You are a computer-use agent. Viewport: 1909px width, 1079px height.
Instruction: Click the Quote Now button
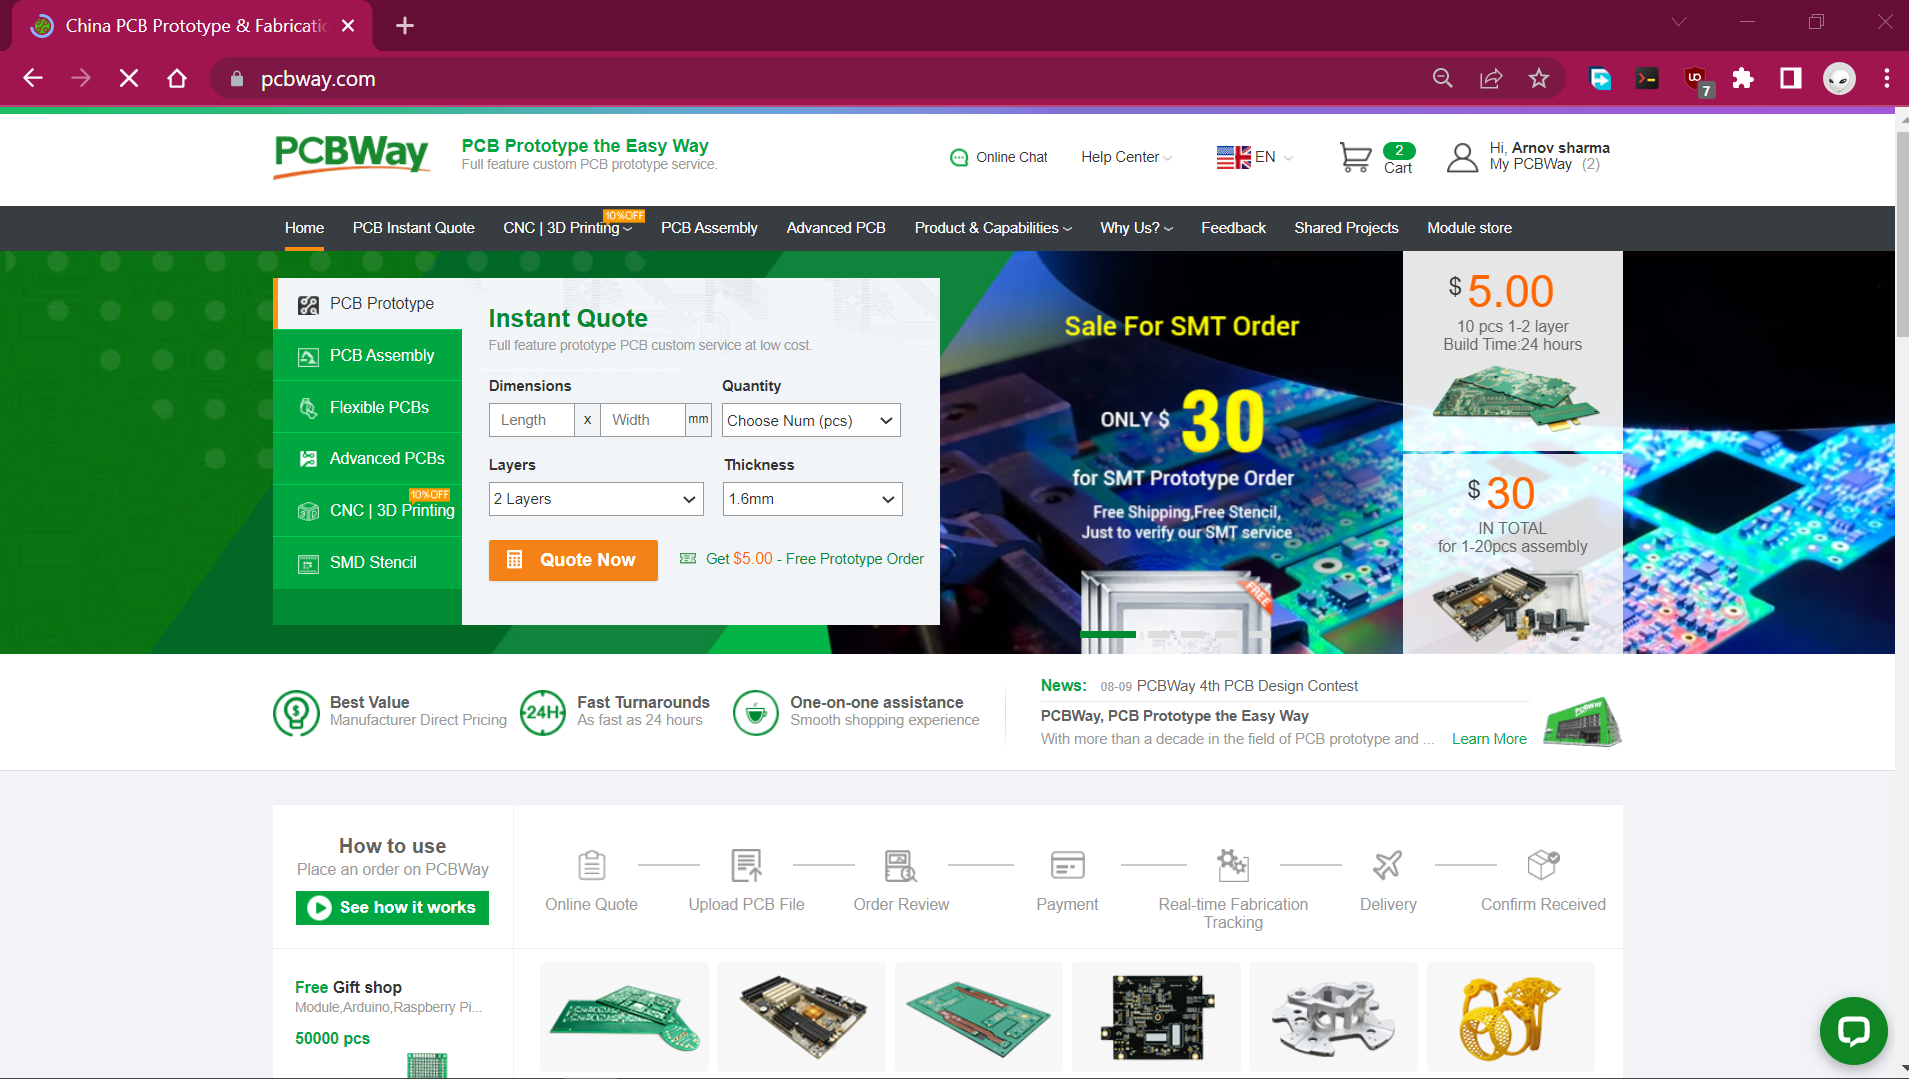click(573, 560)
